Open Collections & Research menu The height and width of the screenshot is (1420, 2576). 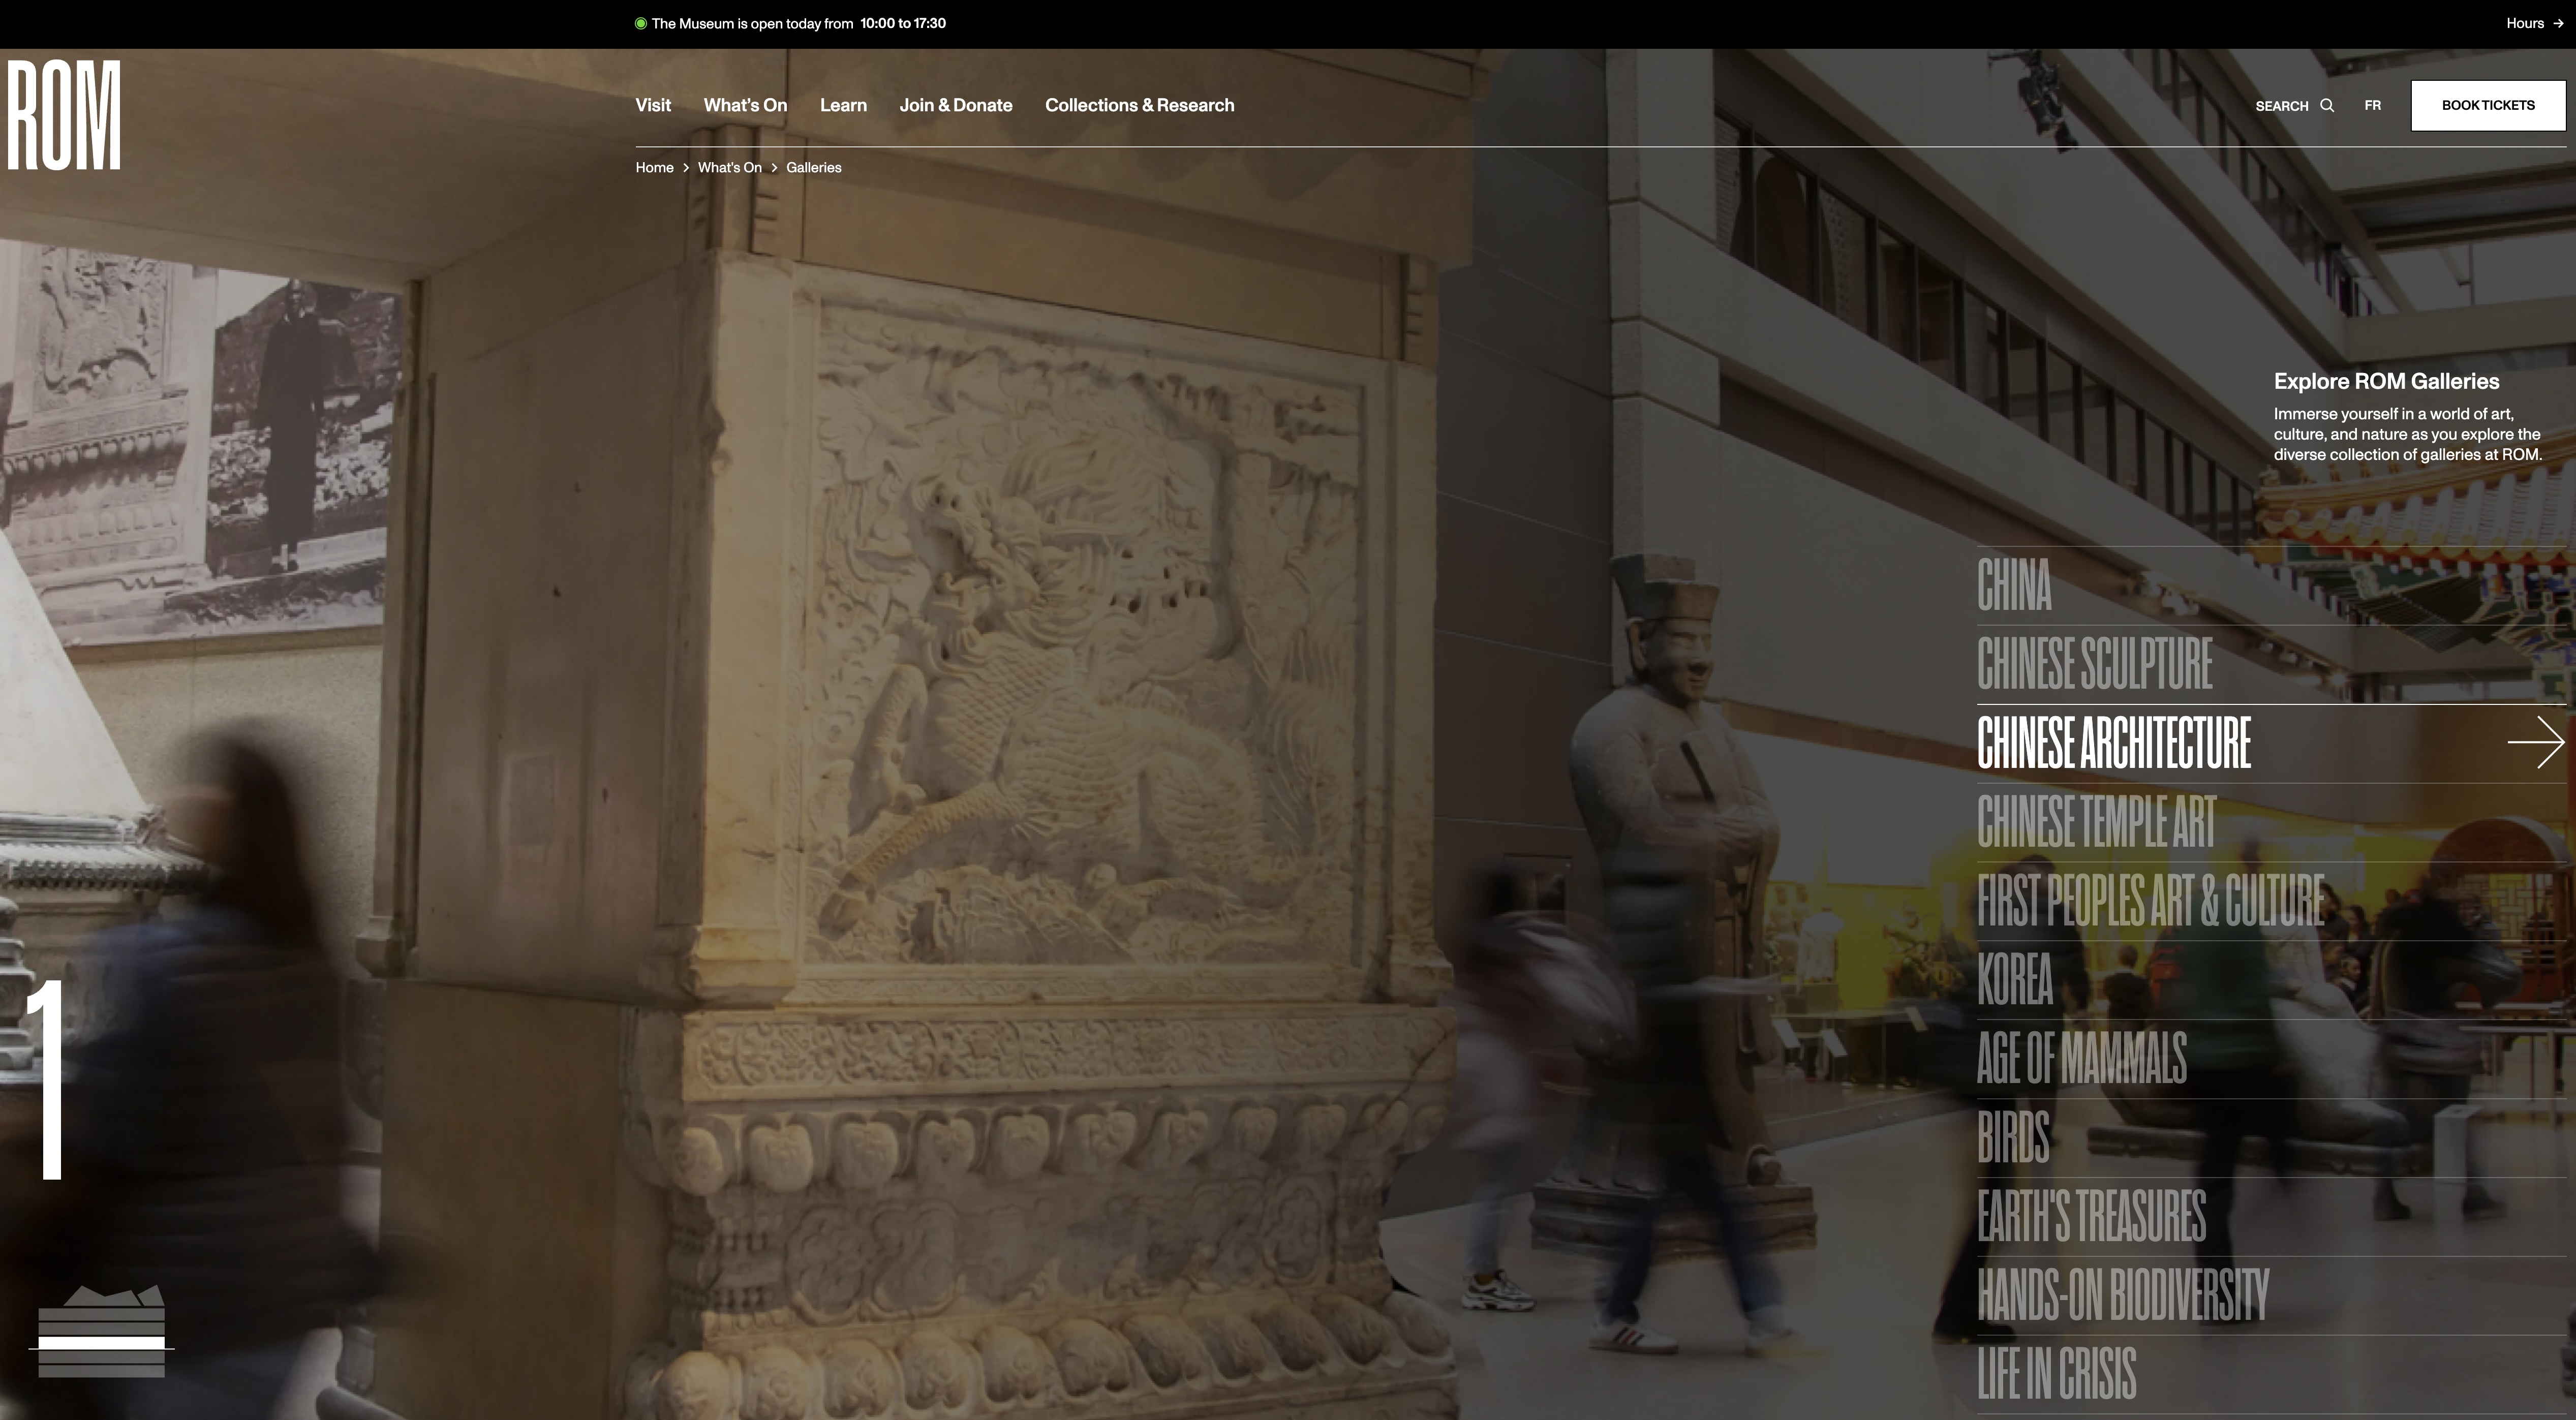click(x=1140, y=105)
